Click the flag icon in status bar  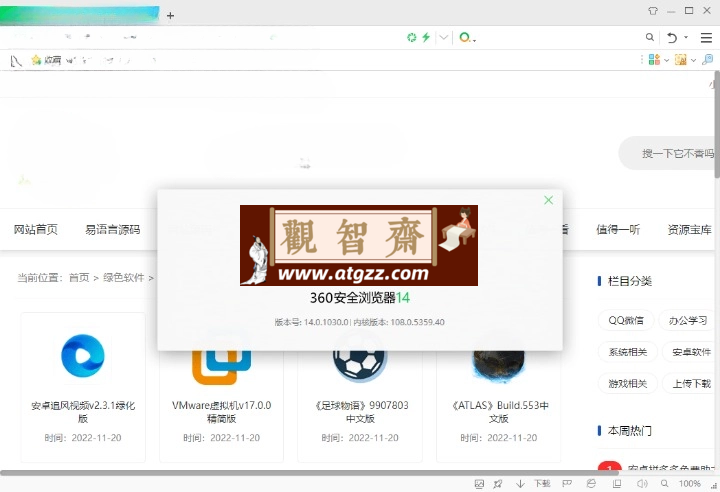coord(567,483)
